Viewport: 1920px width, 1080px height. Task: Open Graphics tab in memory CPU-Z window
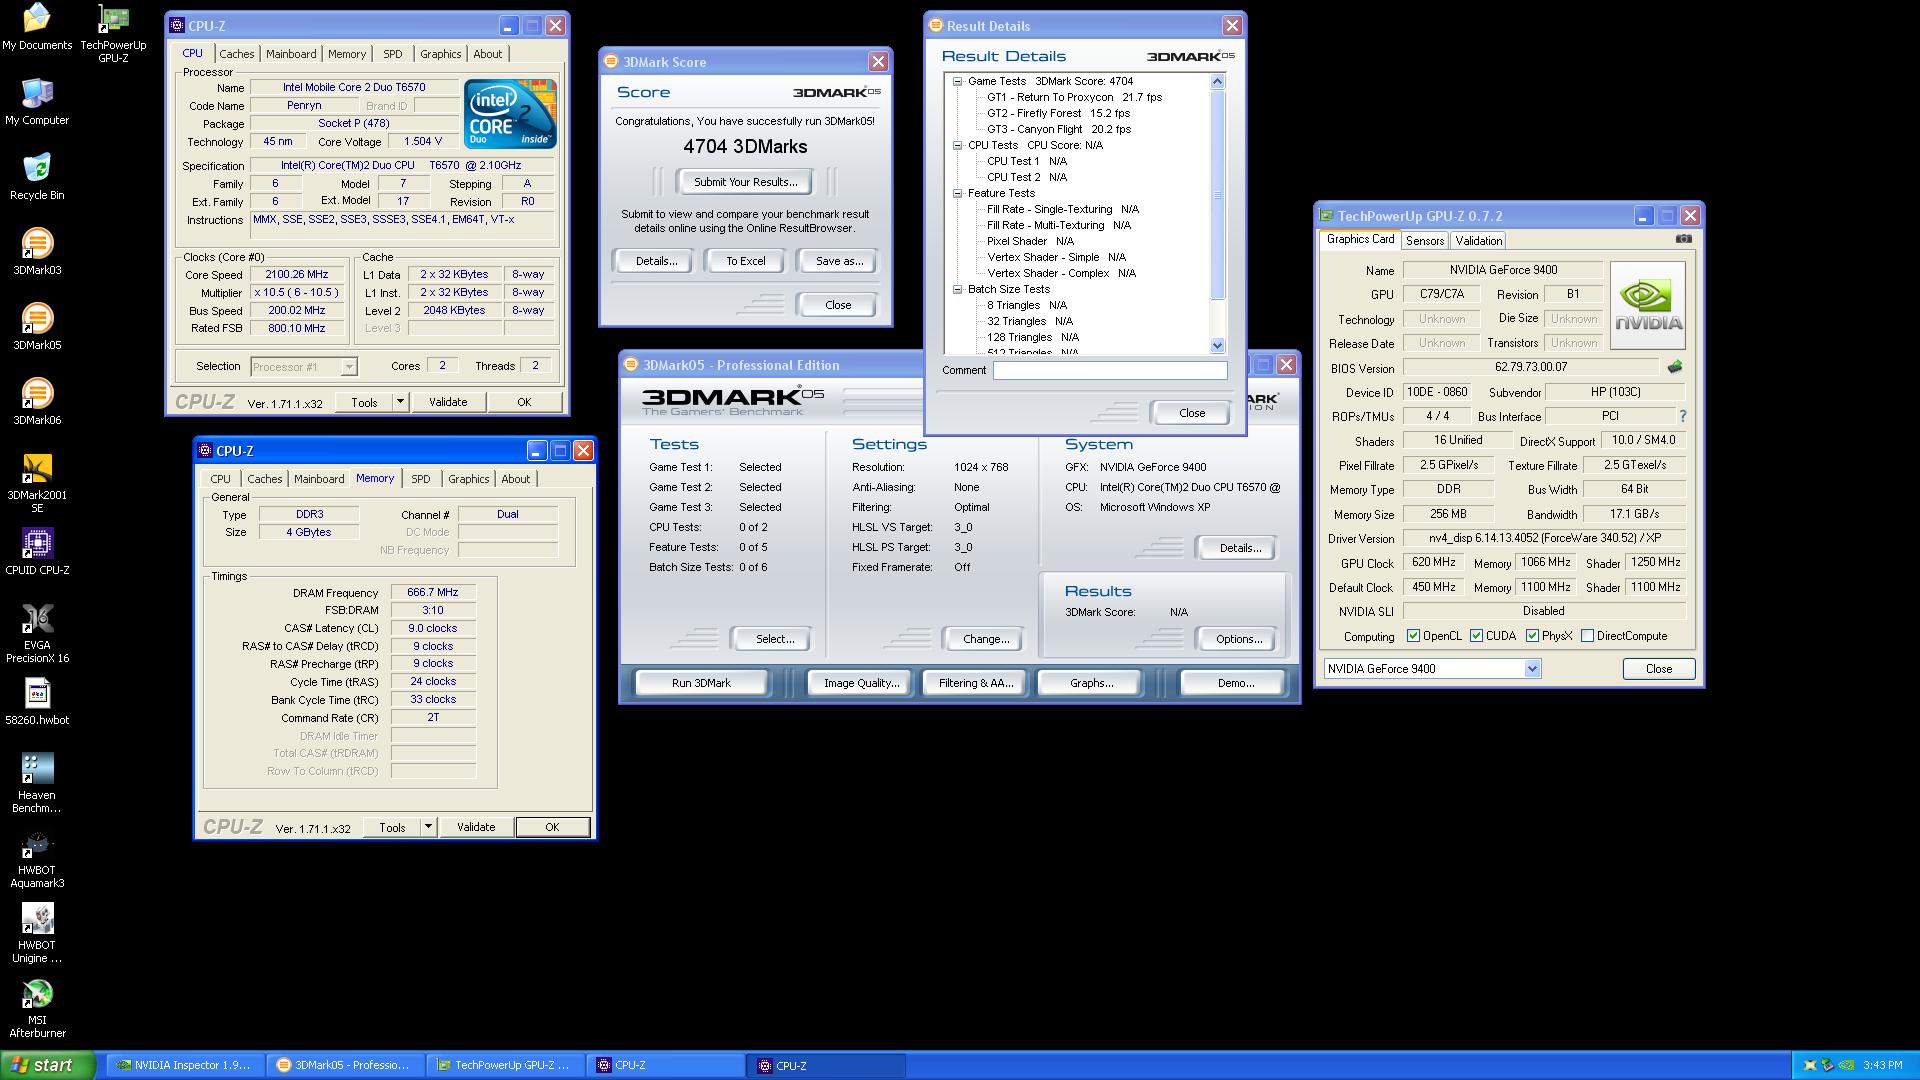tap(469, 479)
